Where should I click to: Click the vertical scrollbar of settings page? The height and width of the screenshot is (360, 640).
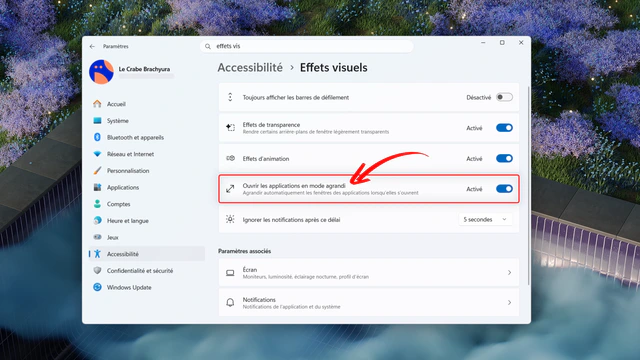[529, 186]
